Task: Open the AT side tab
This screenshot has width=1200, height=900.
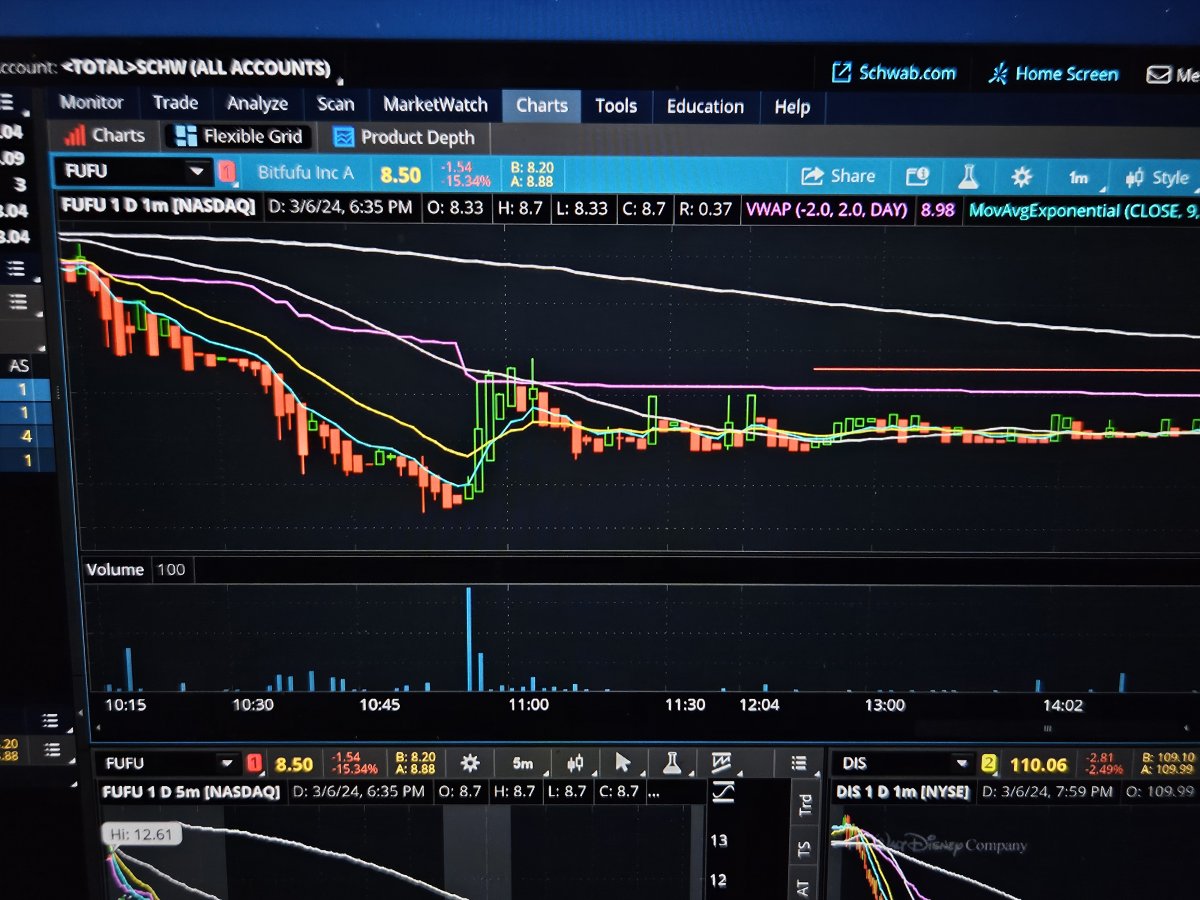Action: (x=803, y=887)
